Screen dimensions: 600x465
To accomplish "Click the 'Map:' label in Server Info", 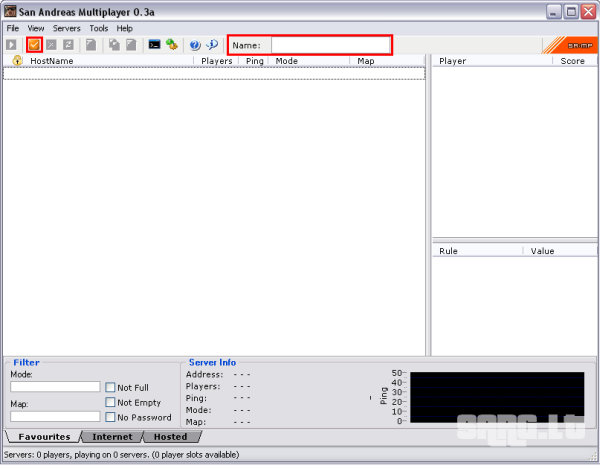I will coord(196,422).
